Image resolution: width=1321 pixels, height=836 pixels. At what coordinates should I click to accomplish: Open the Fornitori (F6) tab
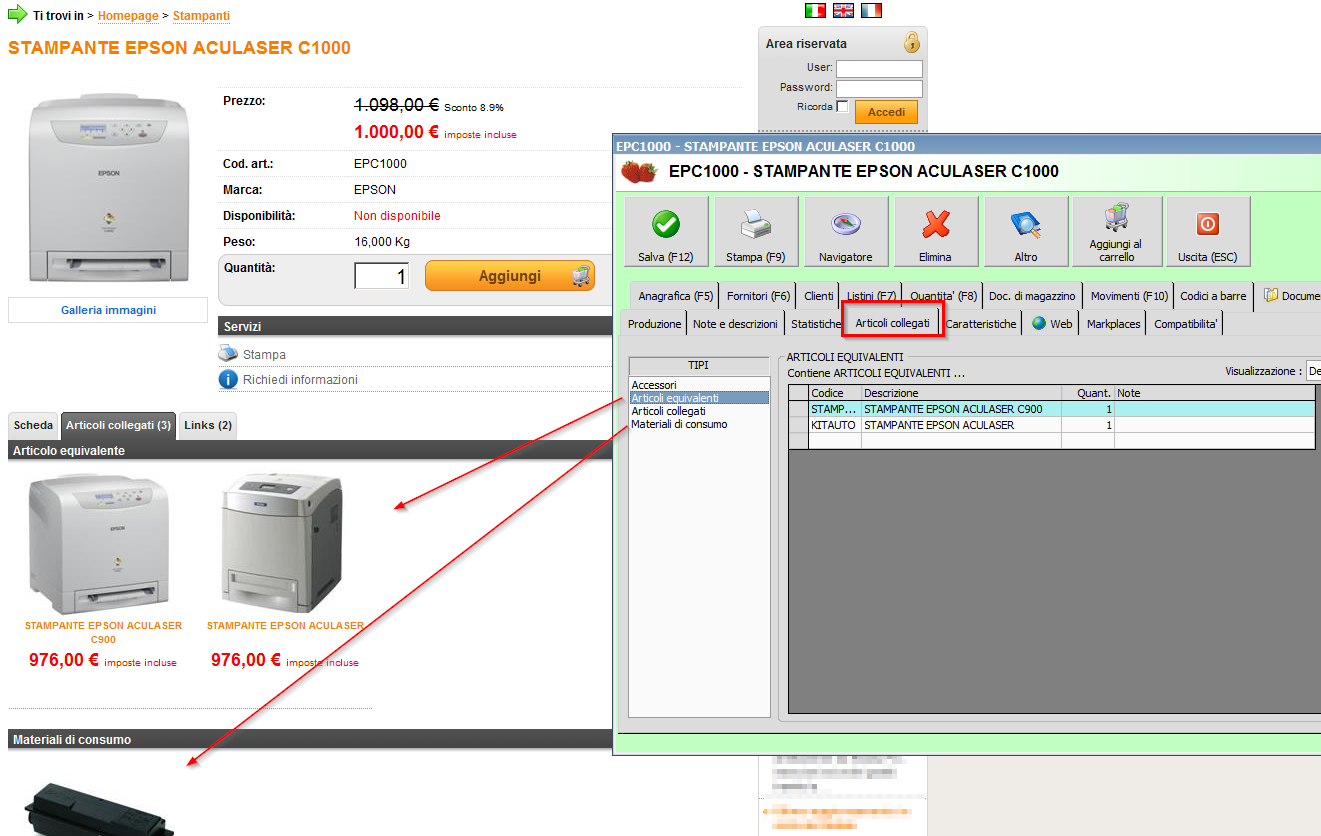758,296
